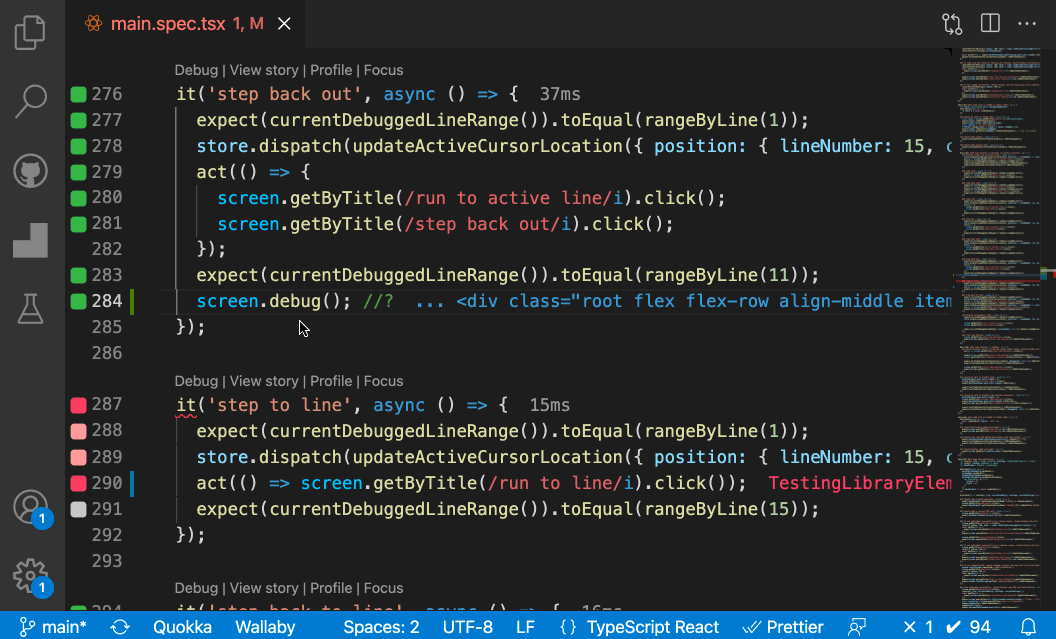Click the underlined 'it' on line 287
1056x639 pixels.
tap(186, 405)
